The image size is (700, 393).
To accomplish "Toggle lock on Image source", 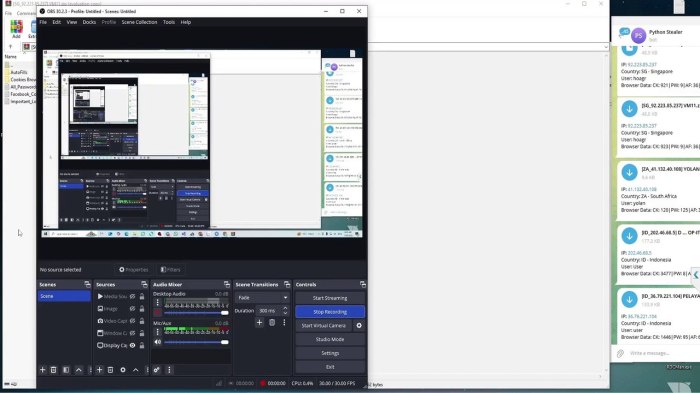I will tap(142, 309).
